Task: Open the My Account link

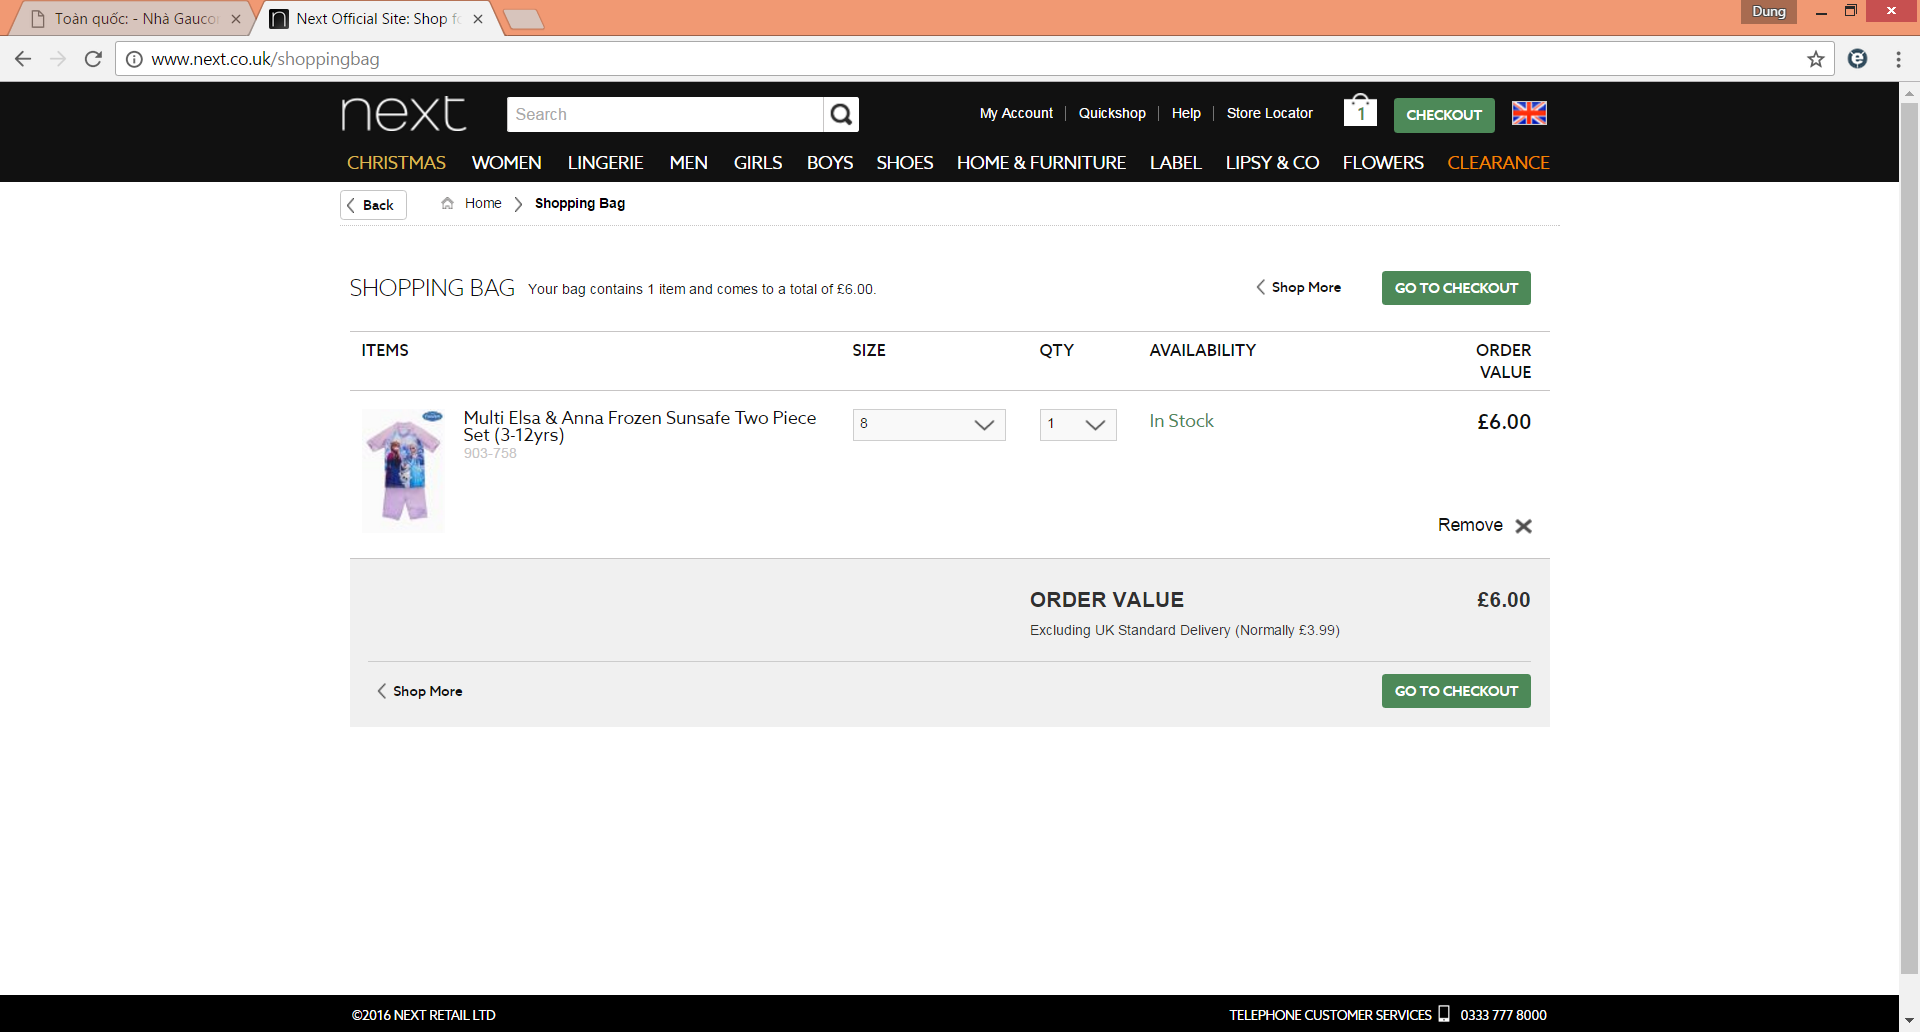Action: (x=1015, y=113)
